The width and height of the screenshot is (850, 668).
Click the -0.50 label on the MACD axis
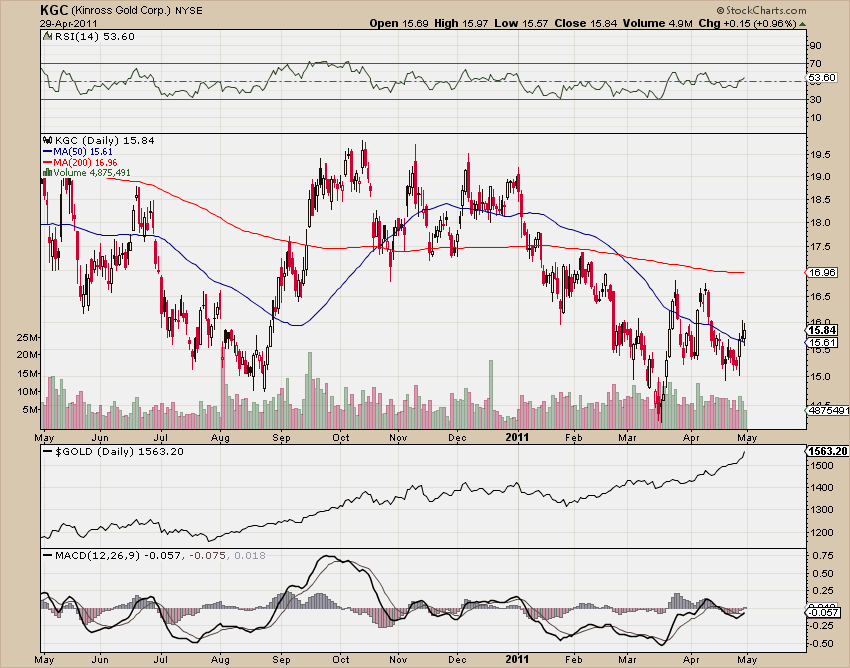tap(821, 644)
